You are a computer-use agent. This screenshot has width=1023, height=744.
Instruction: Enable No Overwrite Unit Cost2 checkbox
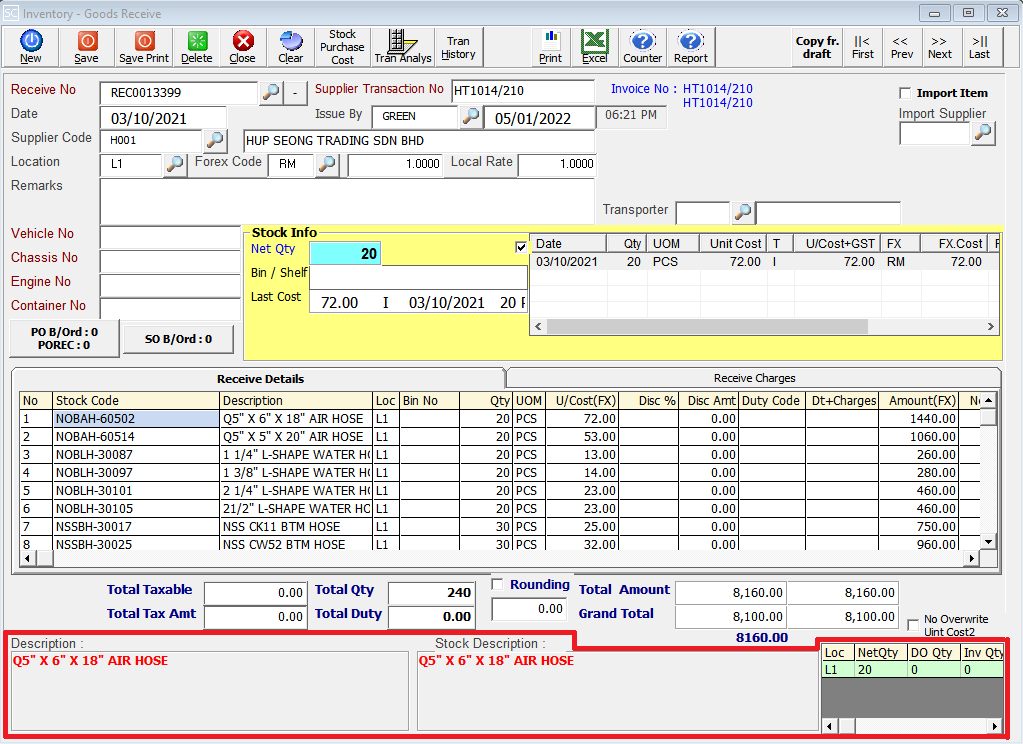(x=913, y=625)
